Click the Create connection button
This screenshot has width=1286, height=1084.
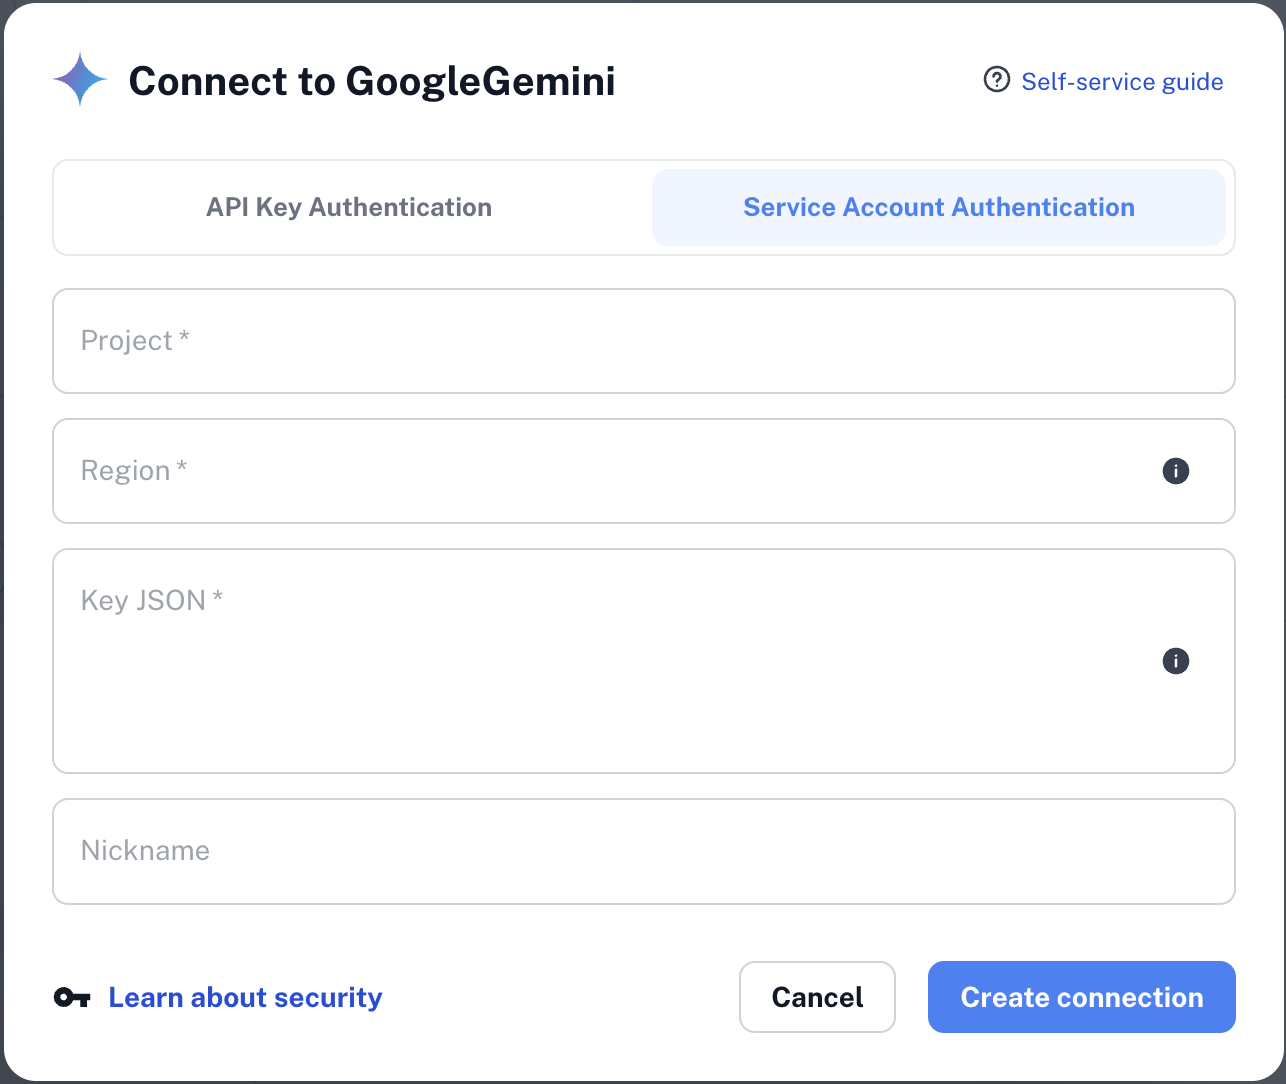[x=1081, y=997]
